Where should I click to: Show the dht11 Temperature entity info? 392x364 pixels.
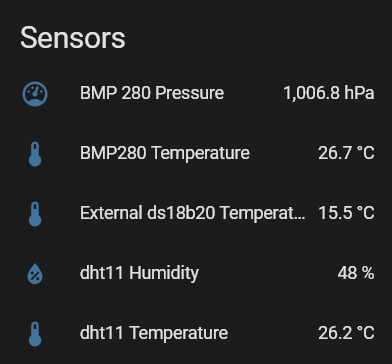click(x=154, y=333)
